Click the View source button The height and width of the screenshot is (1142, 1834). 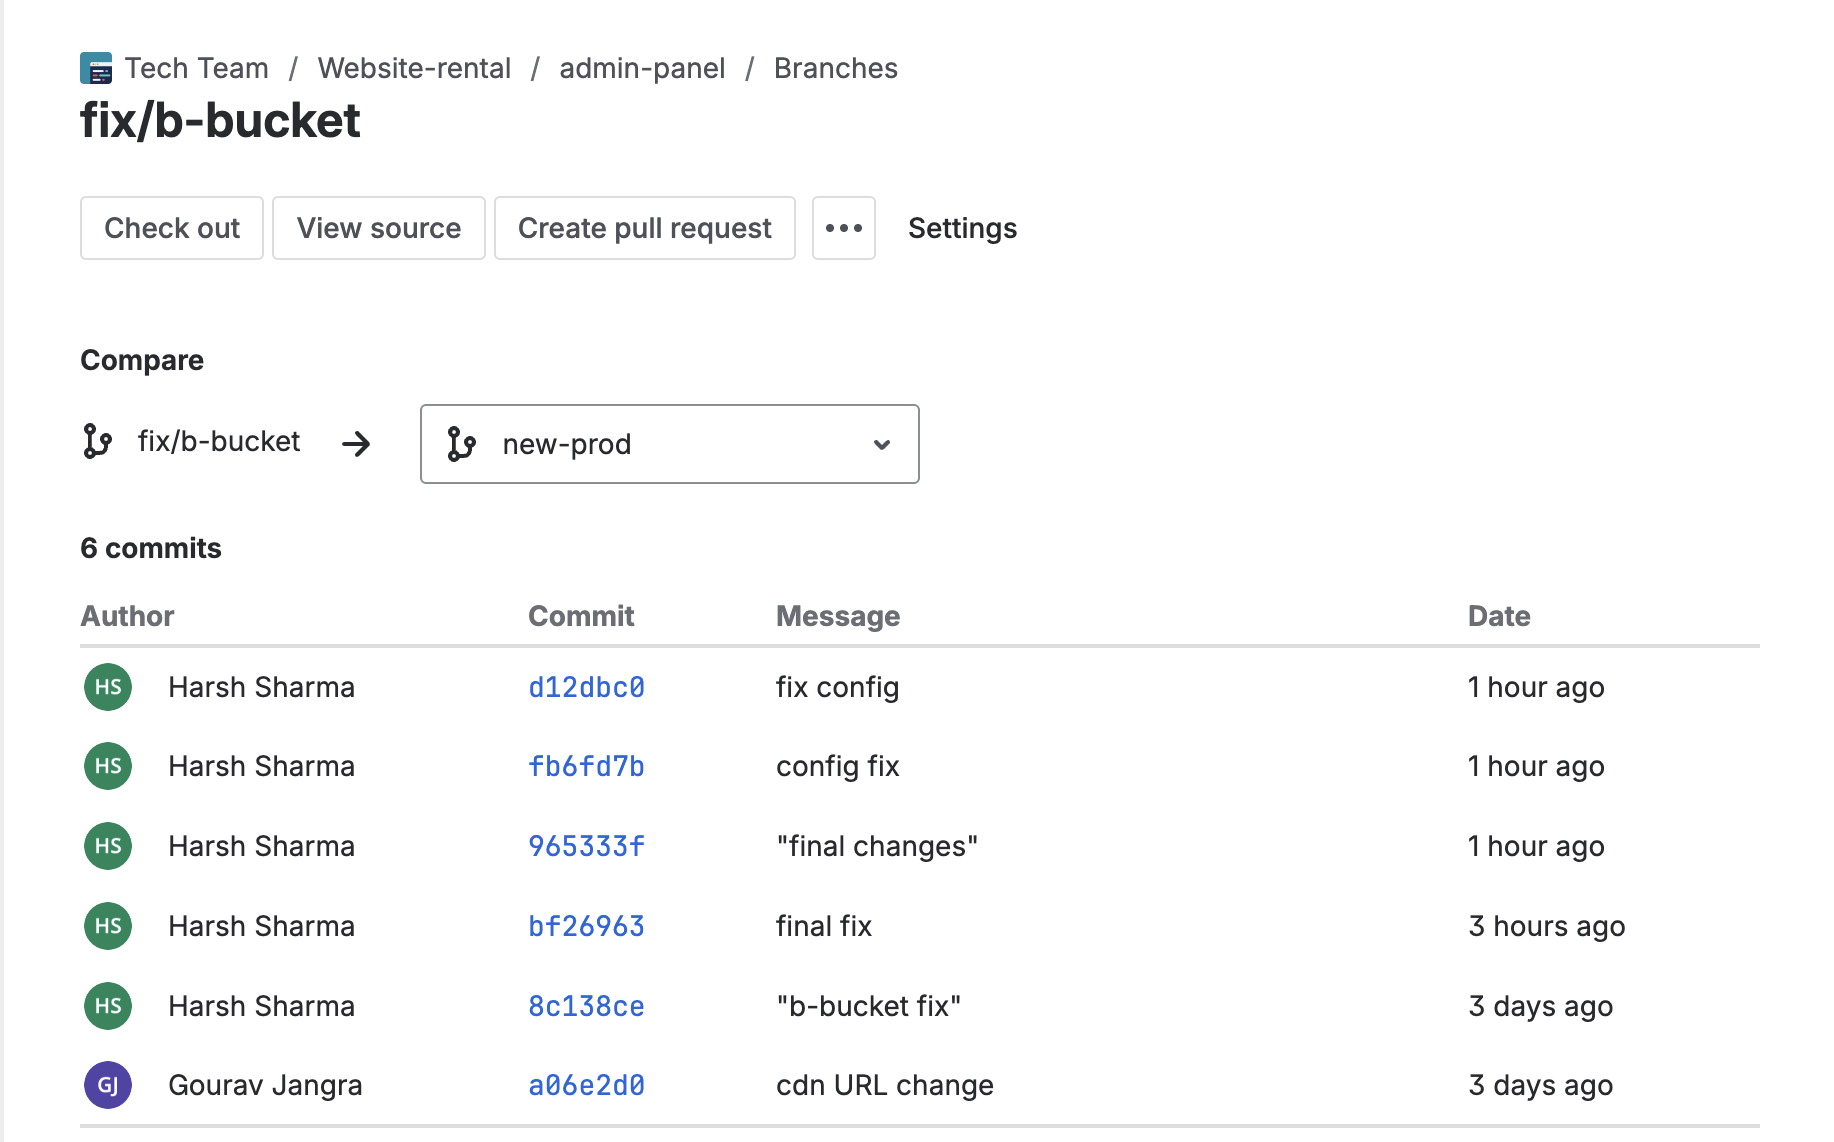(x=378, y=228)
